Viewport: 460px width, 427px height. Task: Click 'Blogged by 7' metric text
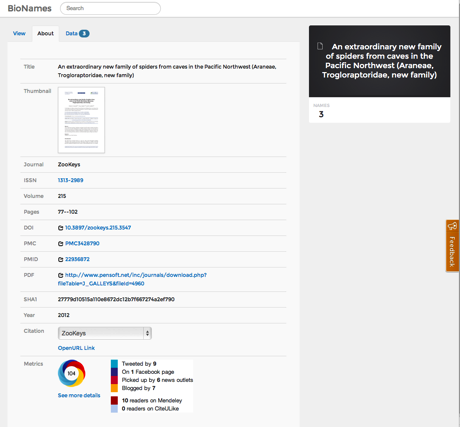pyautogui.click(x=139, y=388)
